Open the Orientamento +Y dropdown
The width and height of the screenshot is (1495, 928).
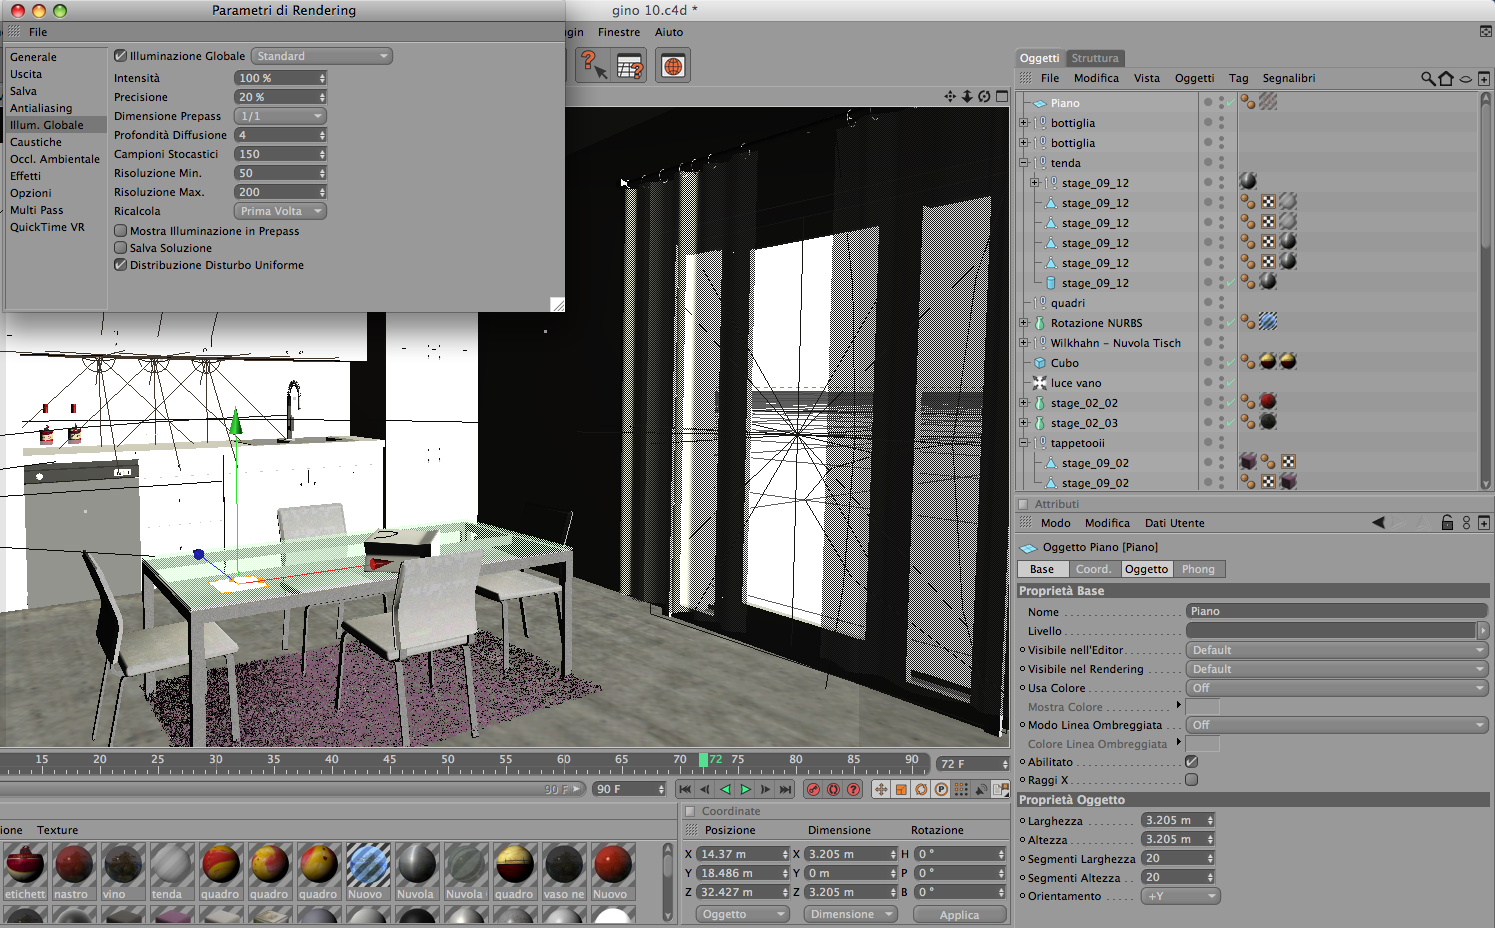coord(1181,896)
